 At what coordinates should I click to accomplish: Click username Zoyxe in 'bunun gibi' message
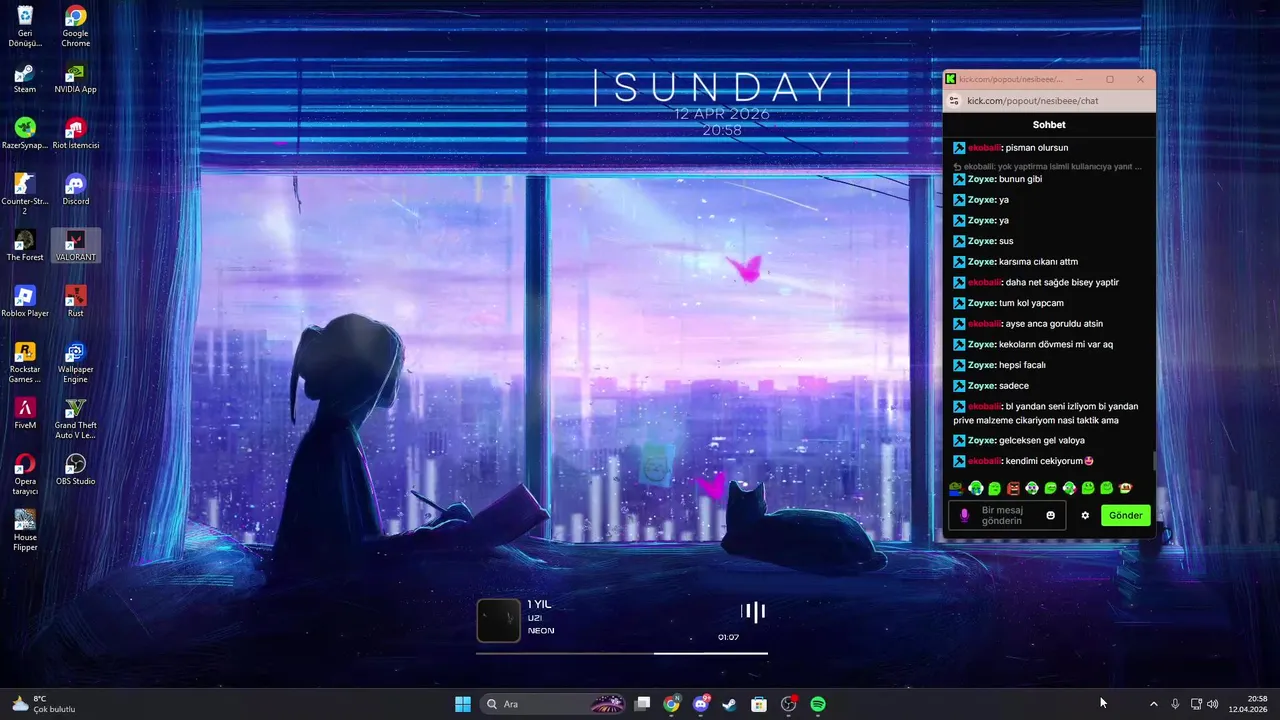point(981,179)
